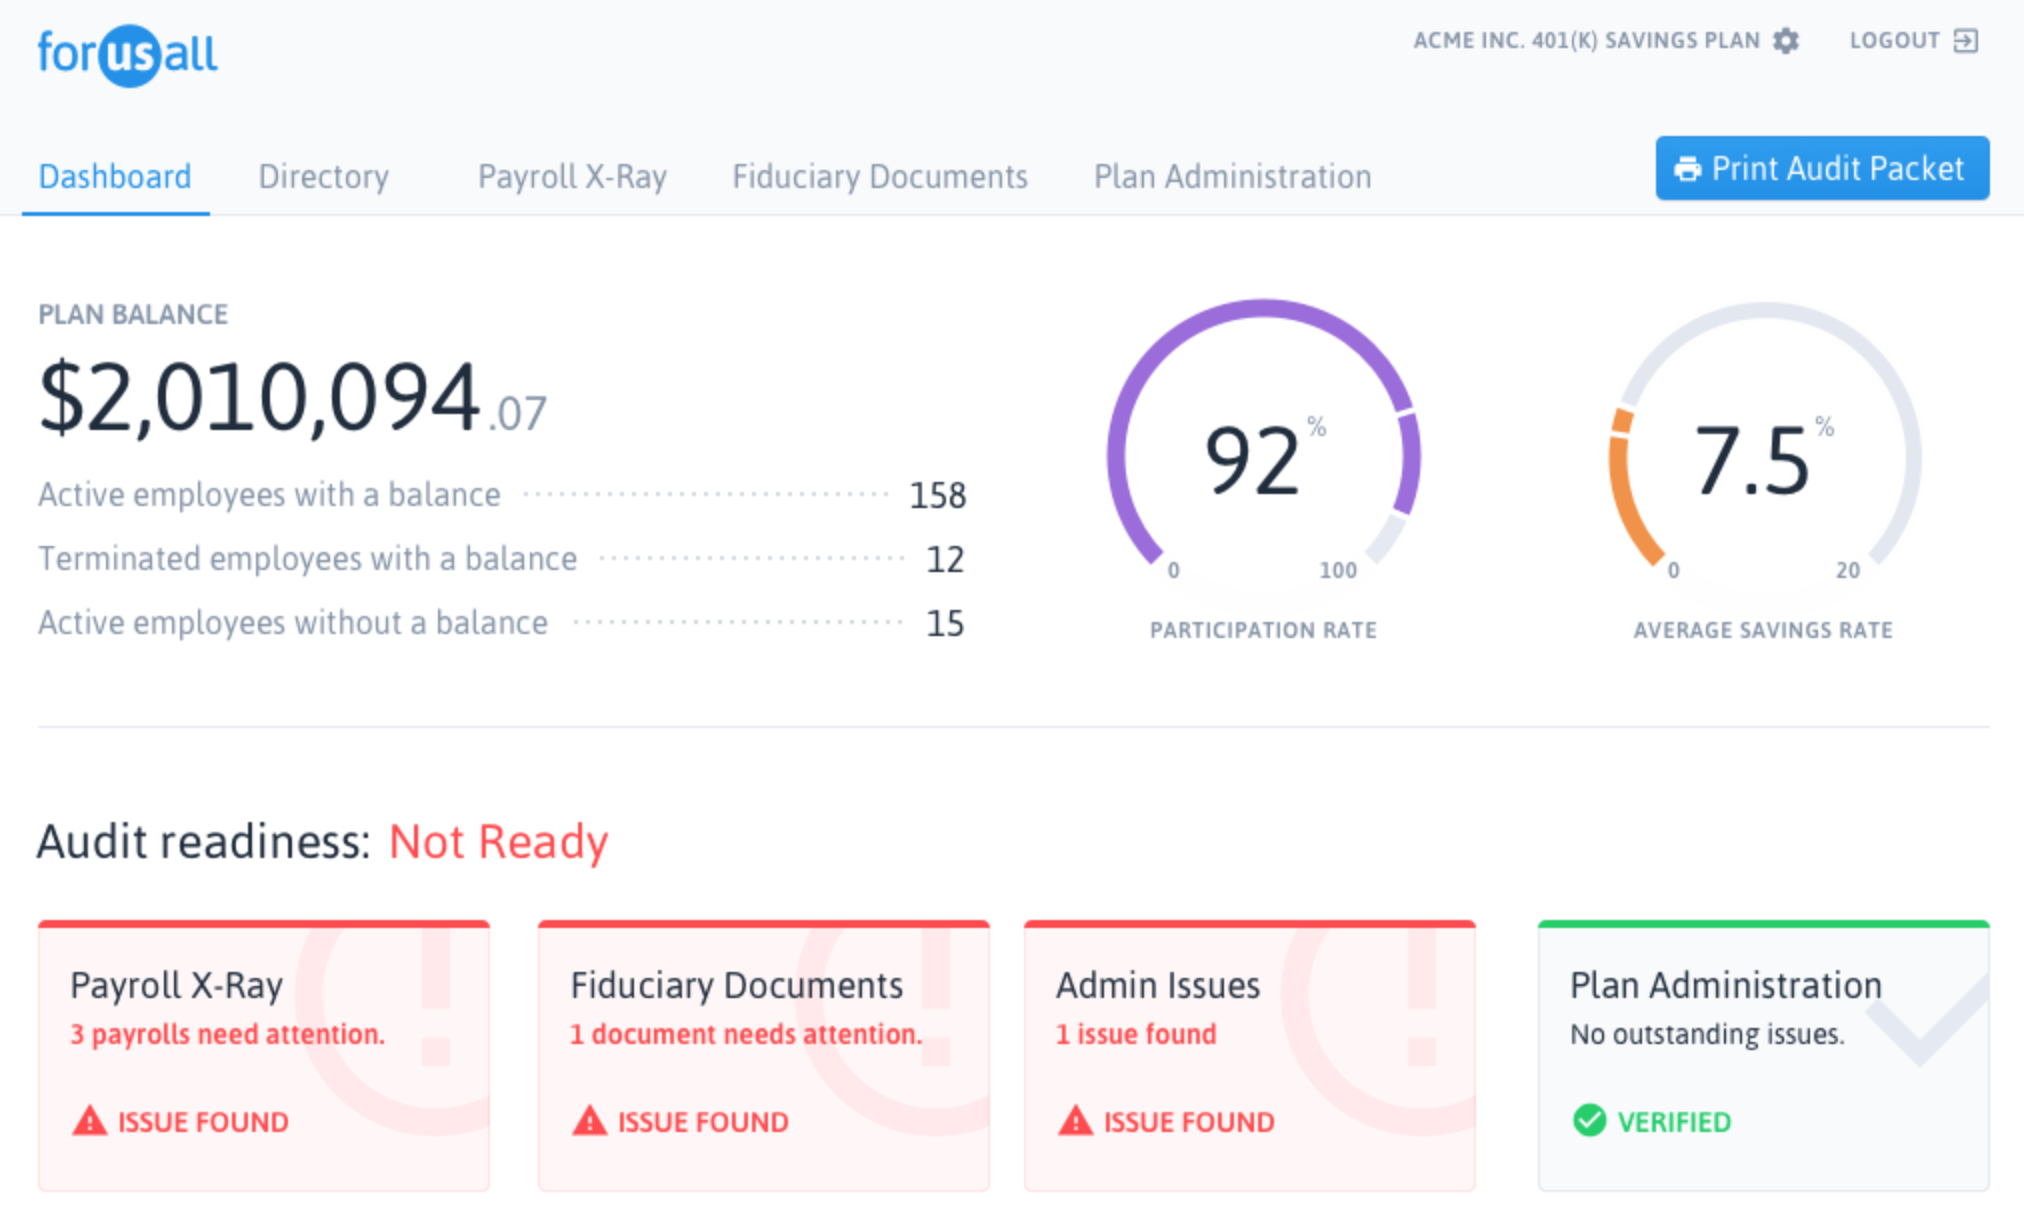Switch to the Payroll X-Ray tab
Image resolution: width=2024 pixels, height=1232 pixels.
(572, 177)
